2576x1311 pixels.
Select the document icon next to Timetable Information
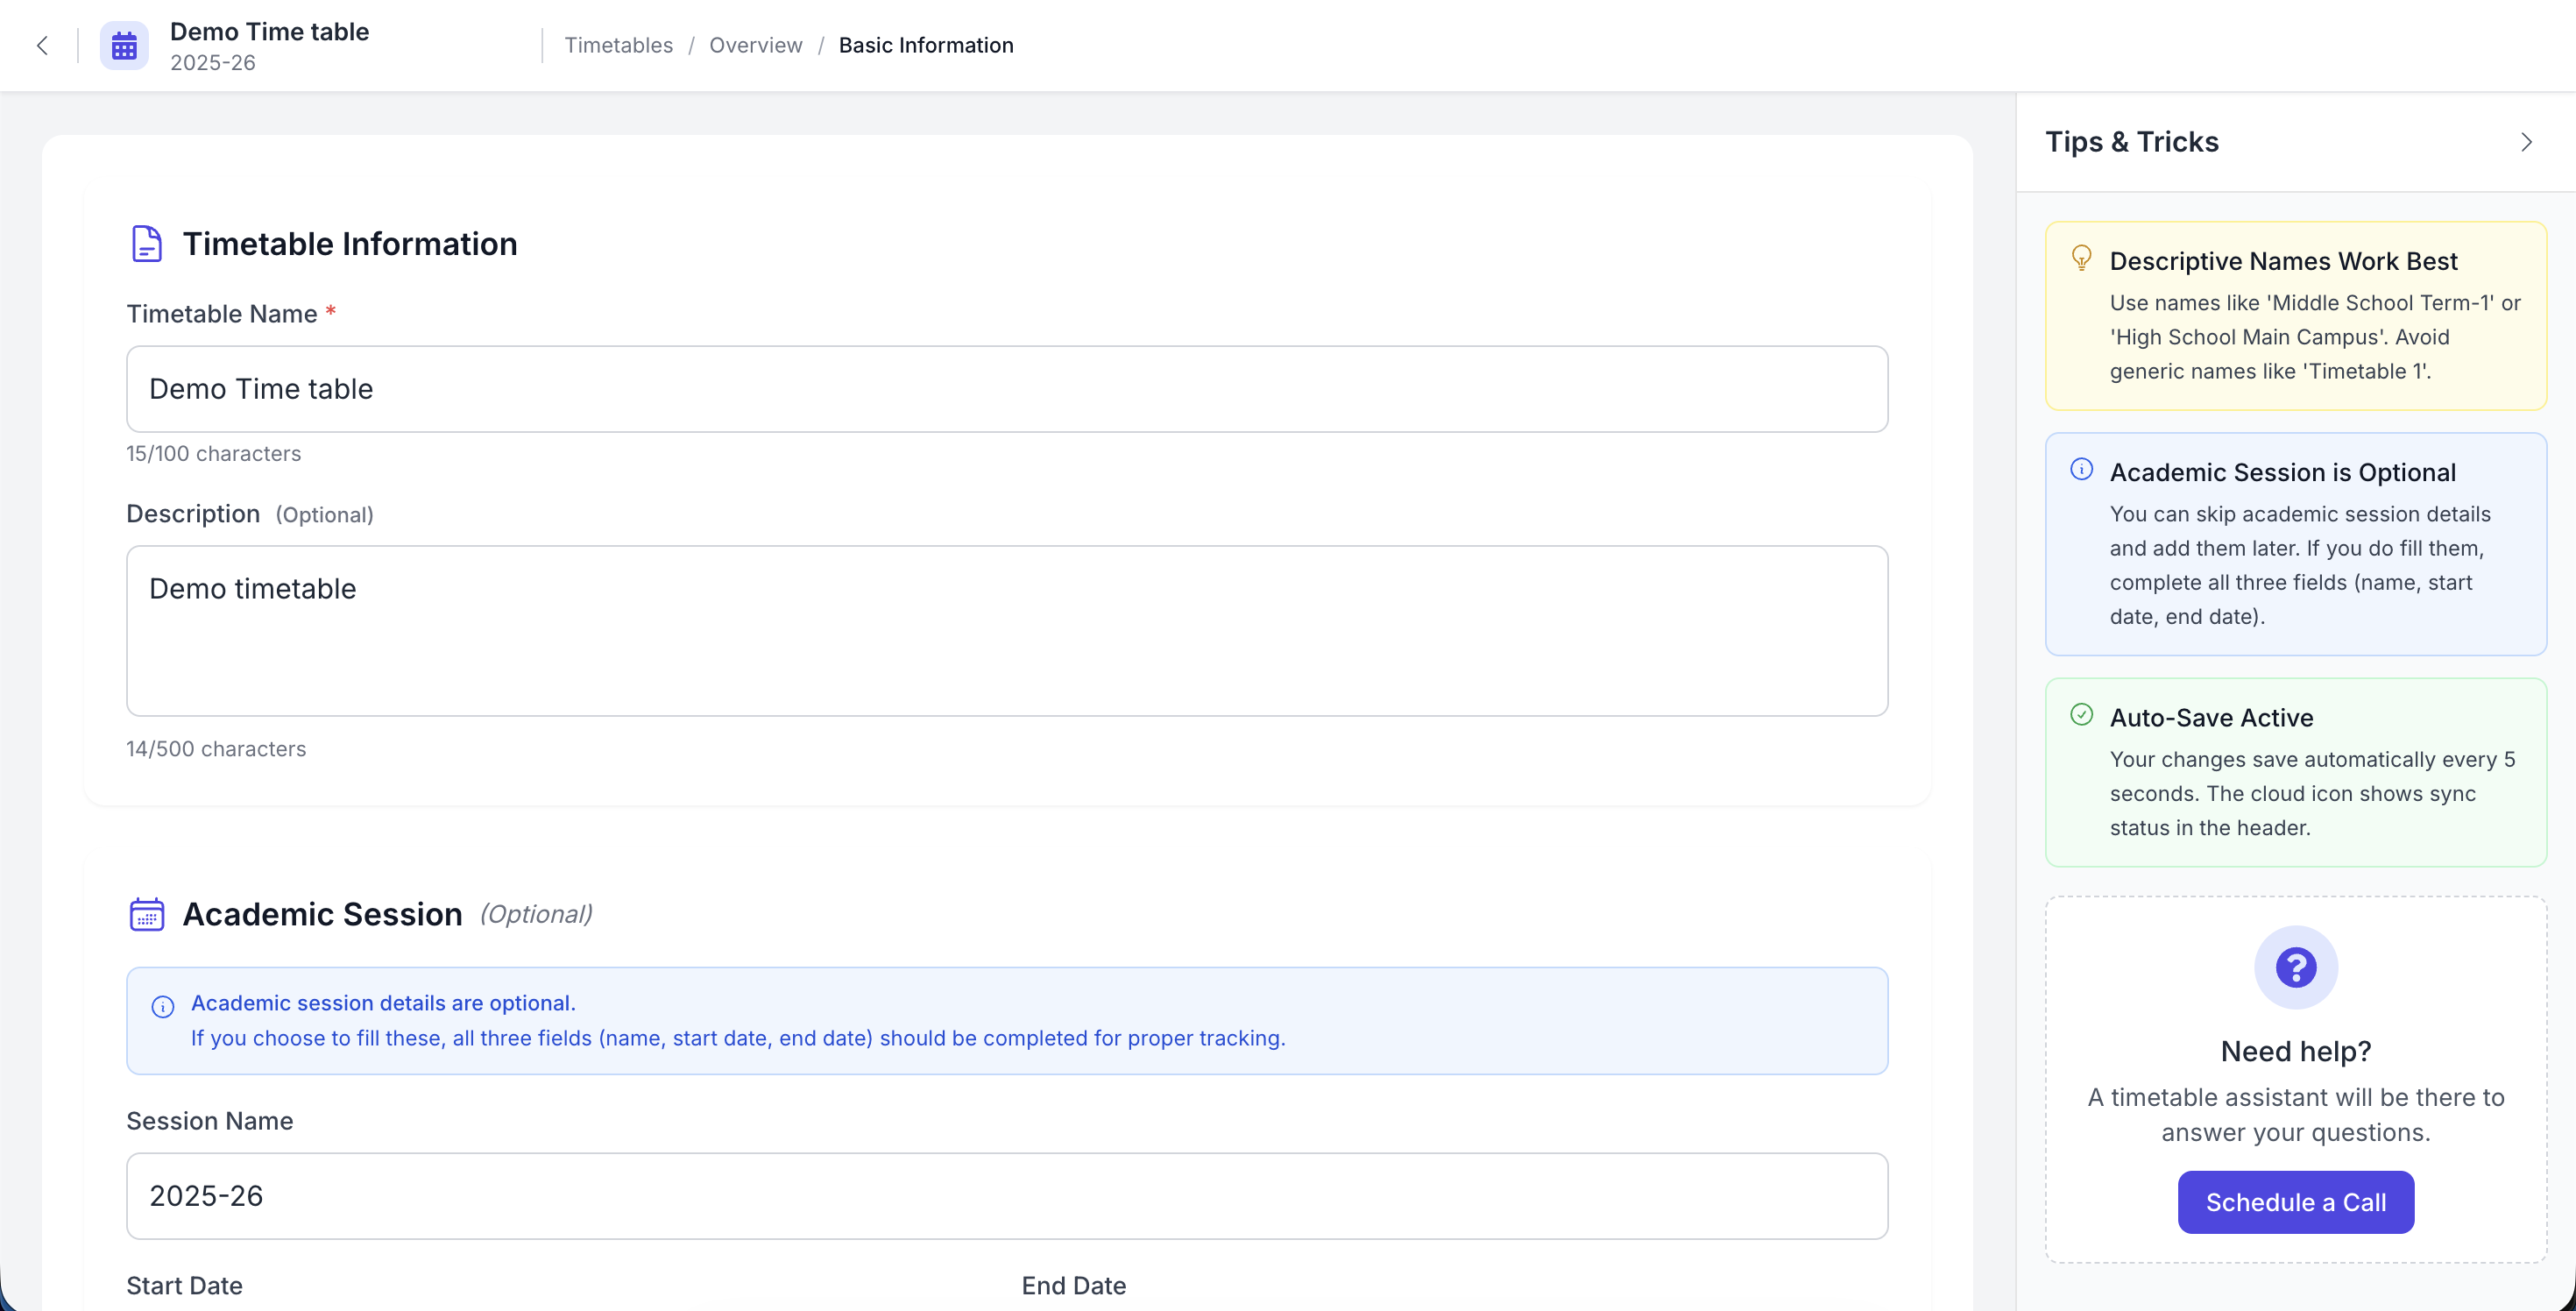147,243
